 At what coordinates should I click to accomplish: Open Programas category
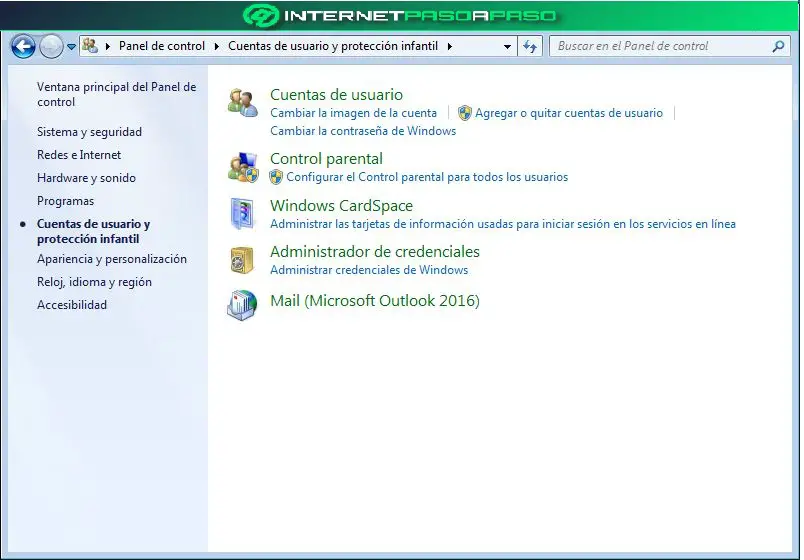coord(65,201)
